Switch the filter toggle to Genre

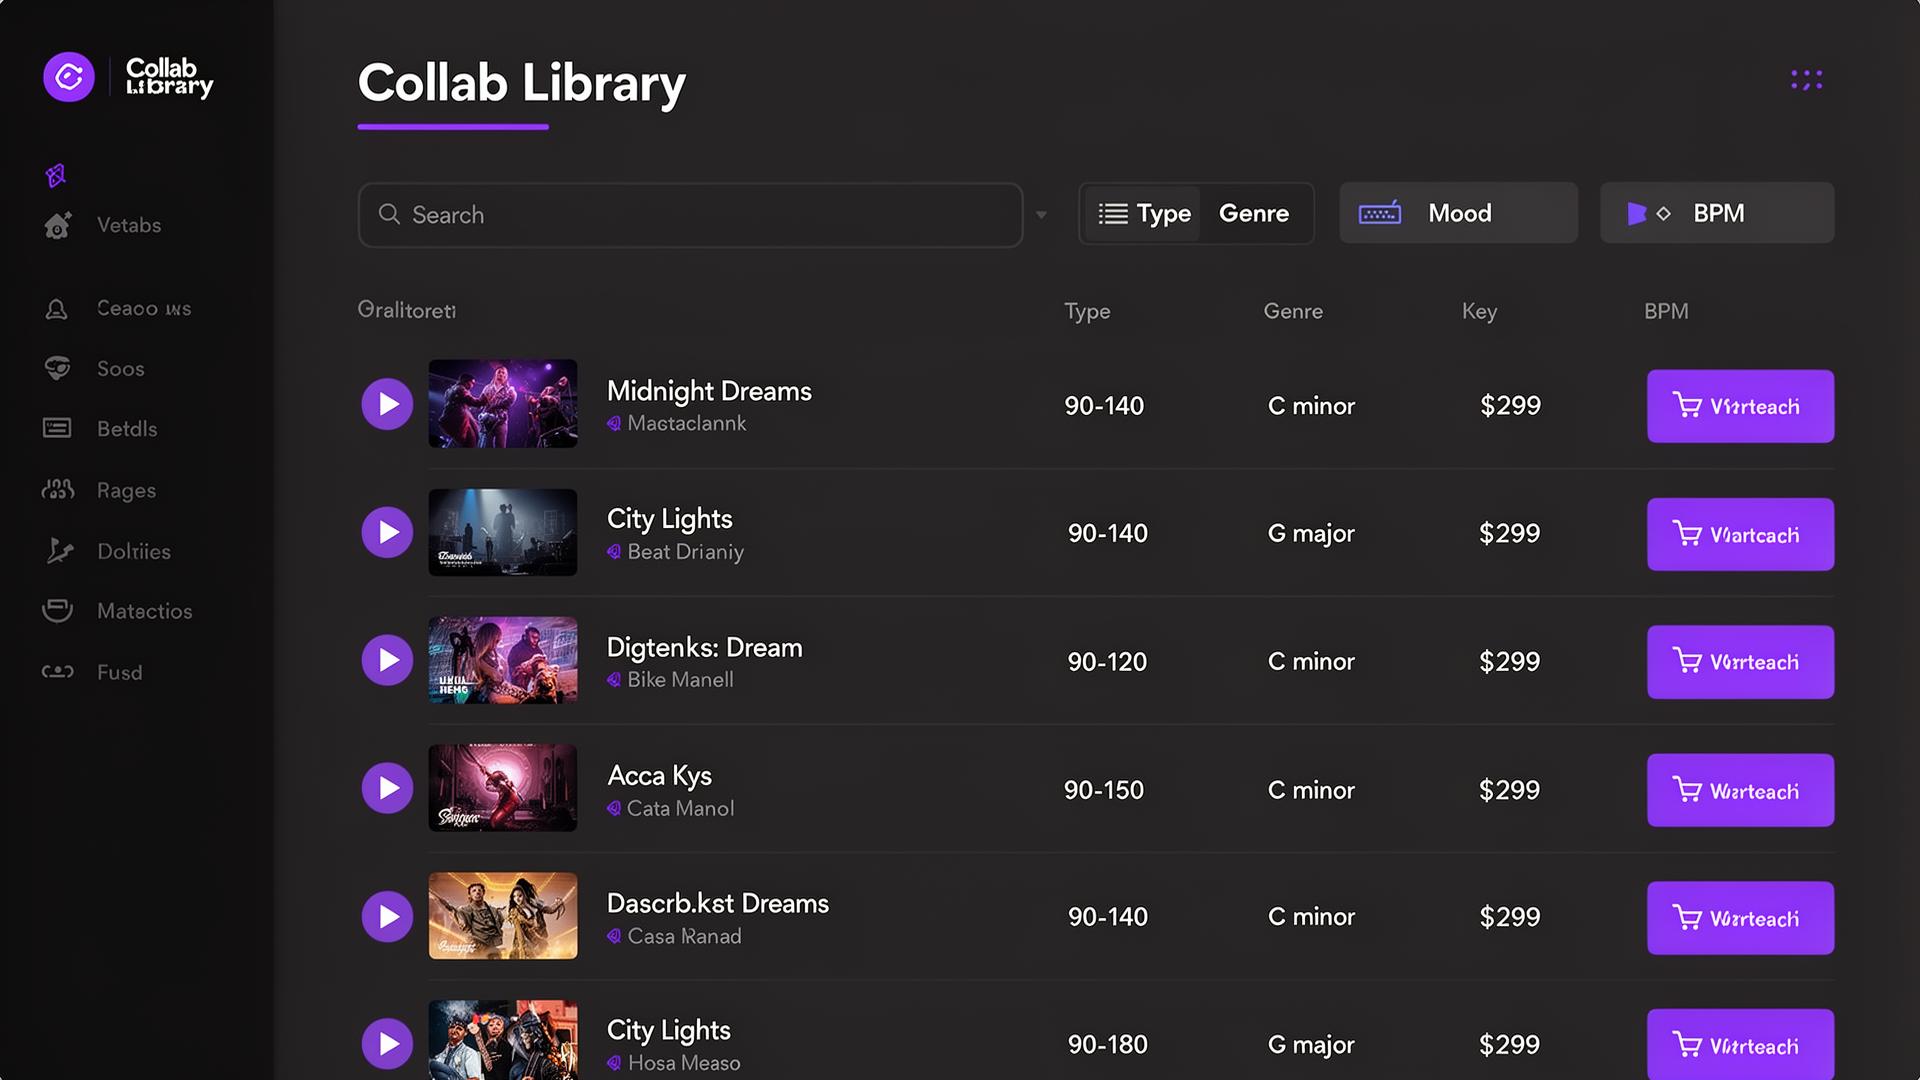[1253, 213]
